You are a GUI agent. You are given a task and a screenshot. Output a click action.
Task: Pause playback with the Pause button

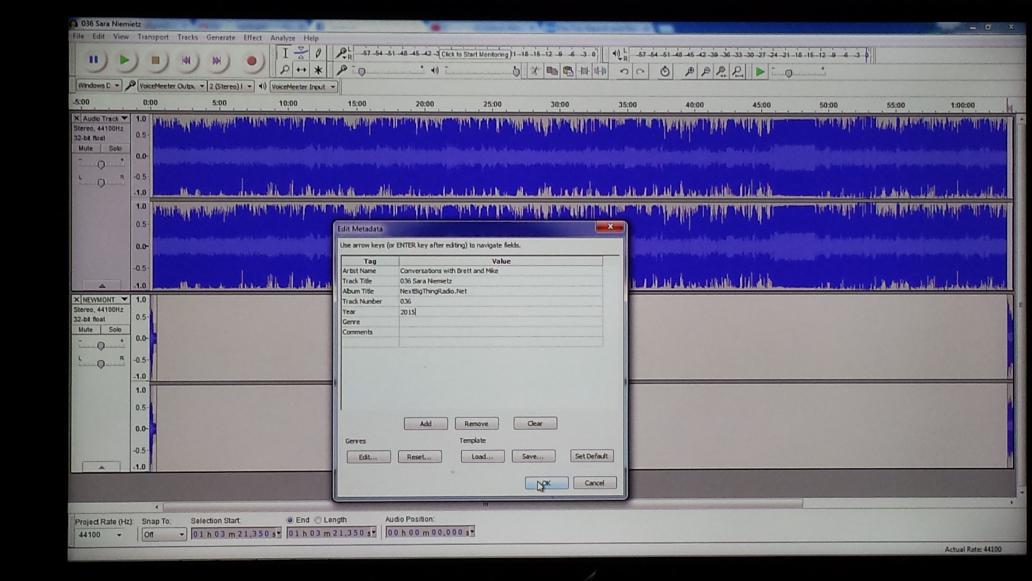[x=93, y=61]
